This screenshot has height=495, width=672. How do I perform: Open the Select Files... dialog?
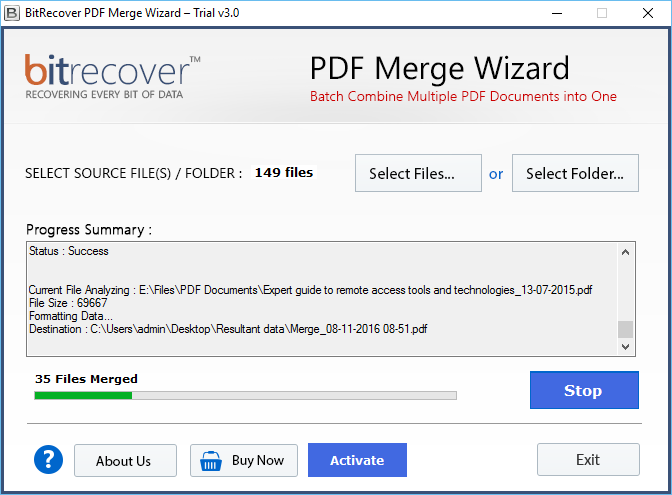(x=418, y=173)
